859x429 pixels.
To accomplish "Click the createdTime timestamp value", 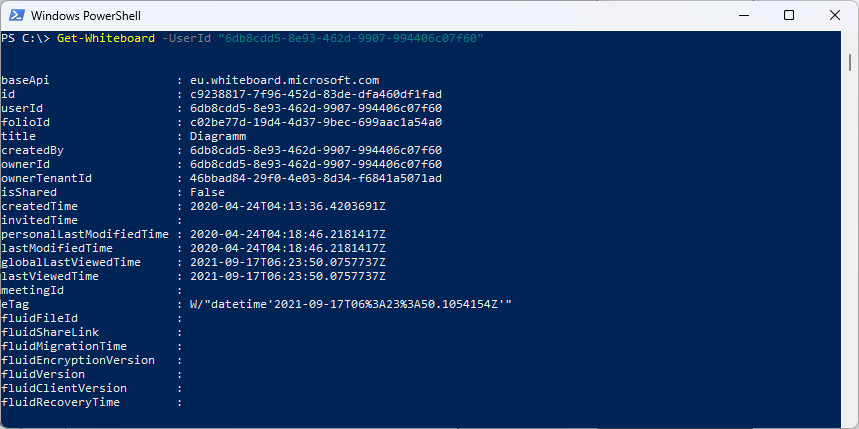I will coord(288,207).
